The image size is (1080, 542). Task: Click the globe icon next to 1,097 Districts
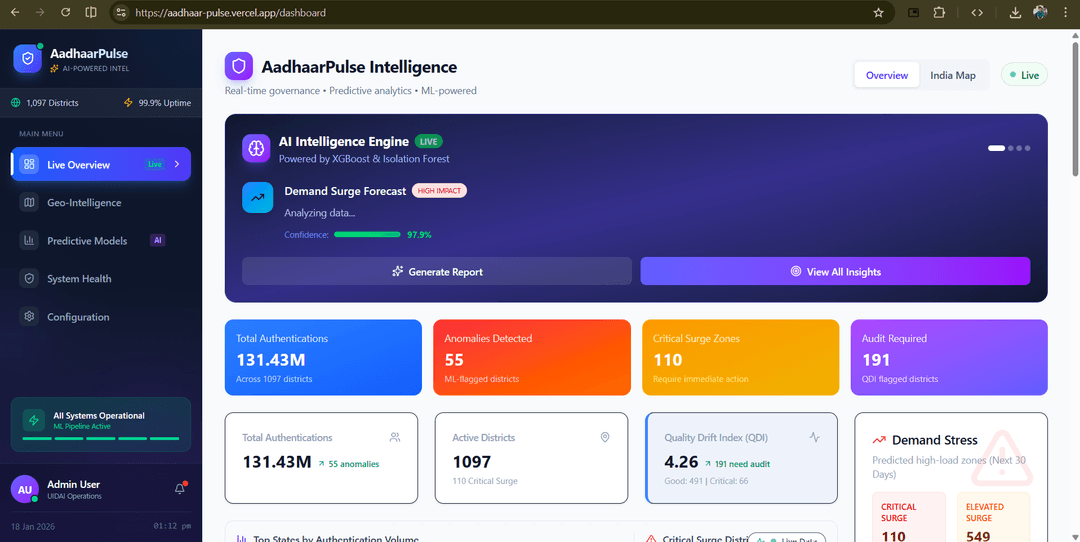tap(16, 103)
